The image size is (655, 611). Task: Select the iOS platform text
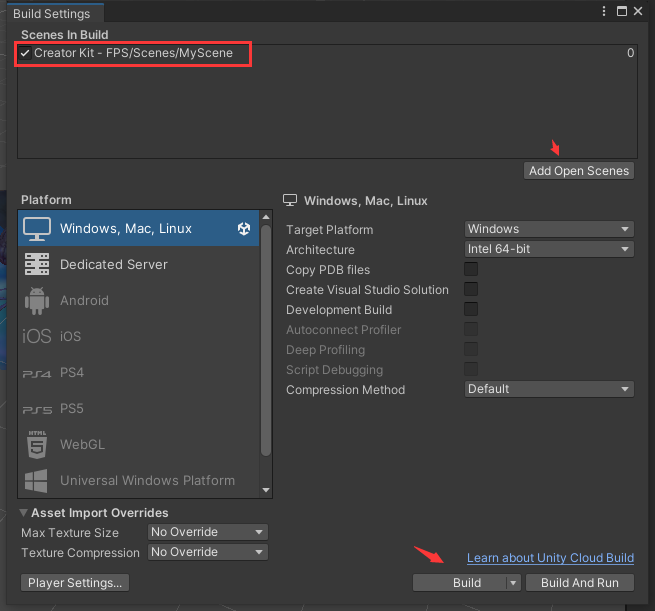tap(70, 336)
